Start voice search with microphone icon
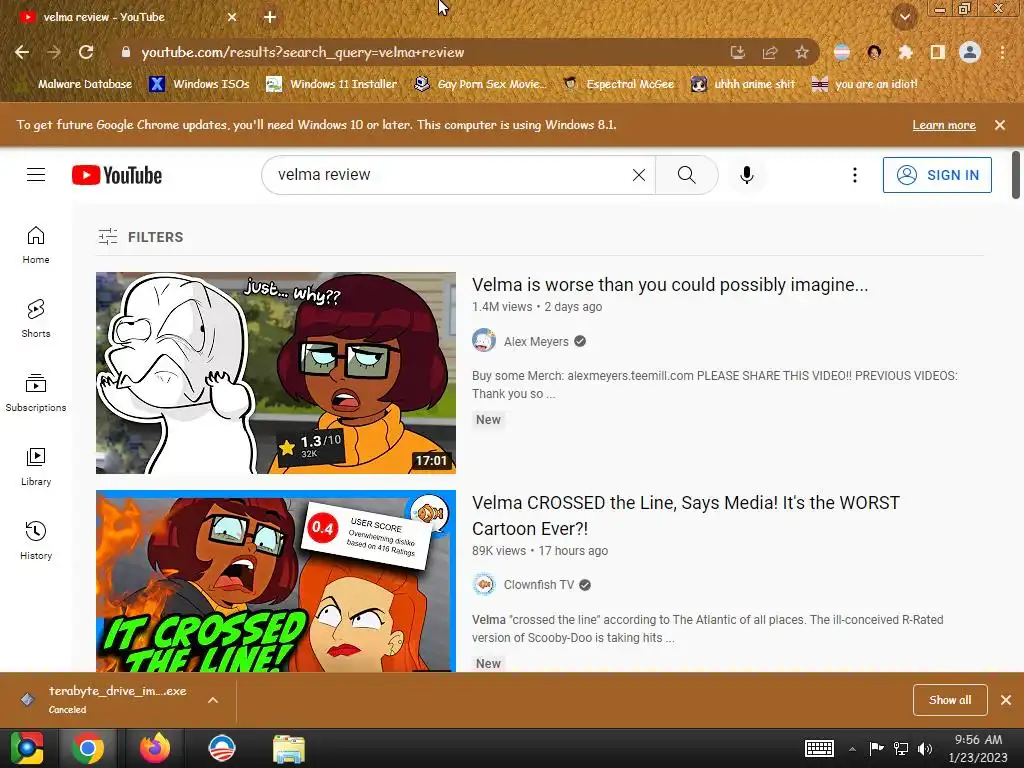The width and height of the screenshot is (1024, 768). [746, 174]
